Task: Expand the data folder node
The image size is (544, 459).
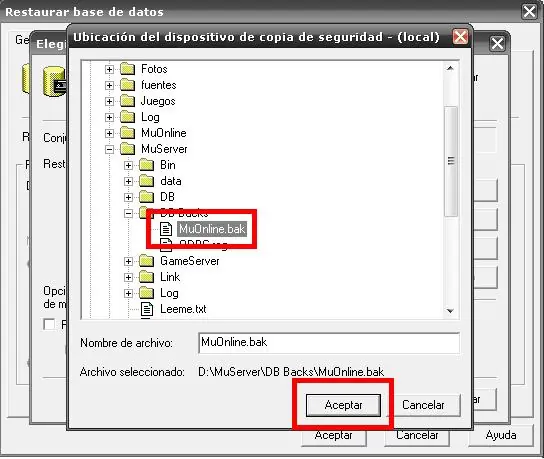Action: 128,181
